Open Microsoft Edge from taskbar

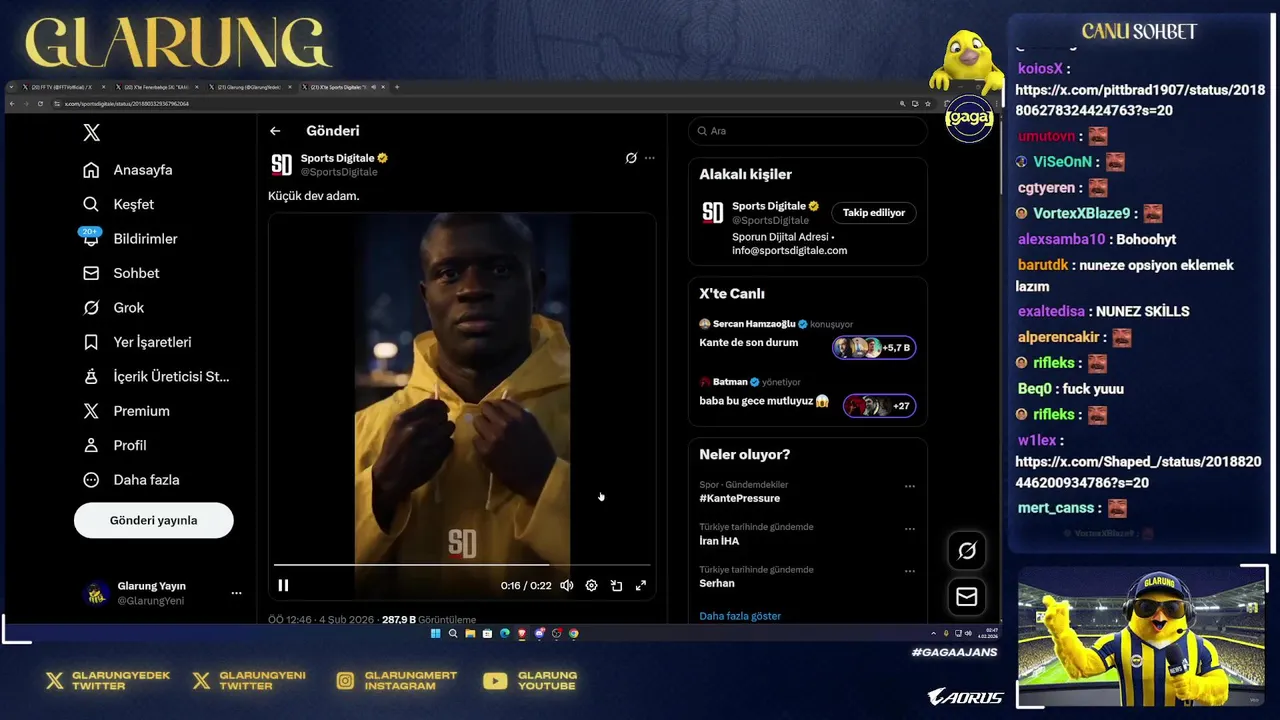(x=505, y=633)
